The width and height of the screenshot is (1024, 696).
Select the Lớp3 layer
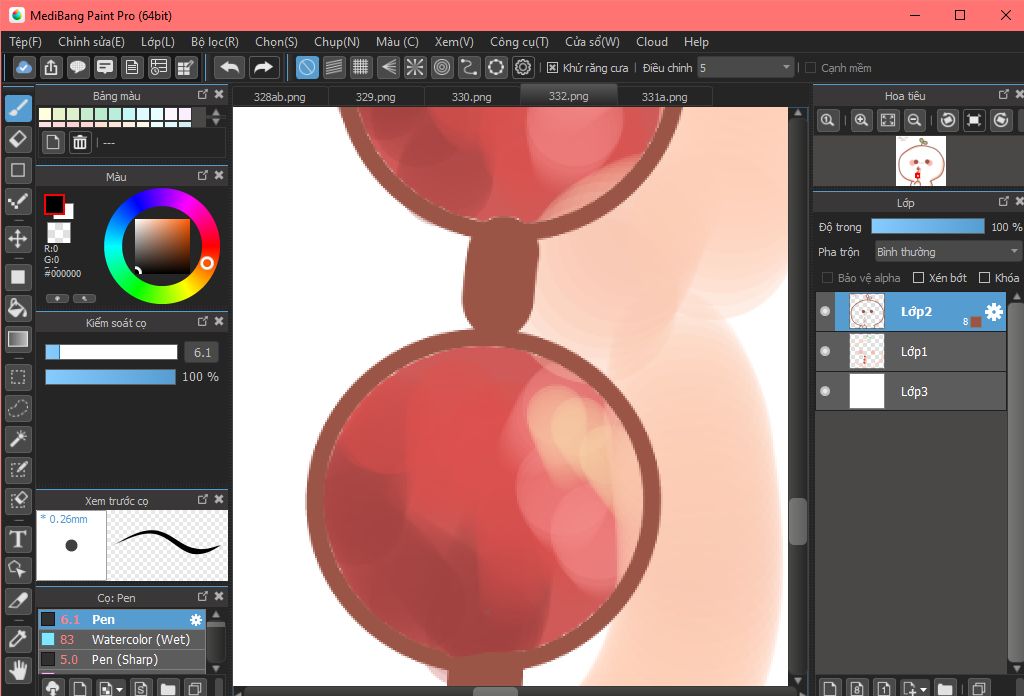point(910,391)
